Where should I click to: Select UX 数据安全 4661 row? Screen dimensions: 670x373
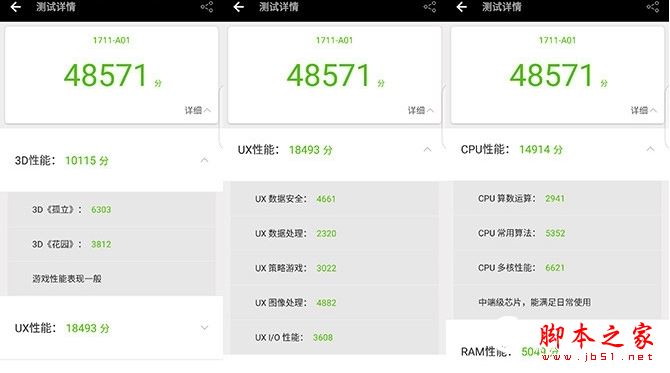tap(334, 199)
